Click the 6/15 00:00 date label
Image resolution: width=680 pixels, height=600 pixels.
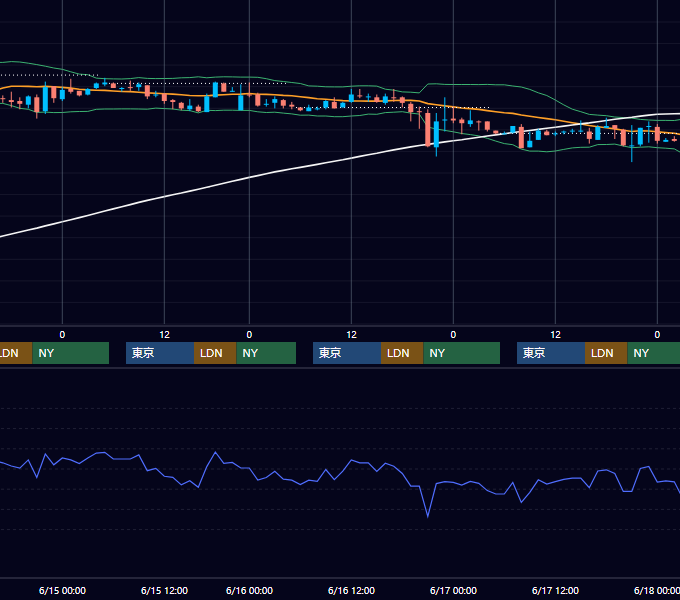point(62,590)
